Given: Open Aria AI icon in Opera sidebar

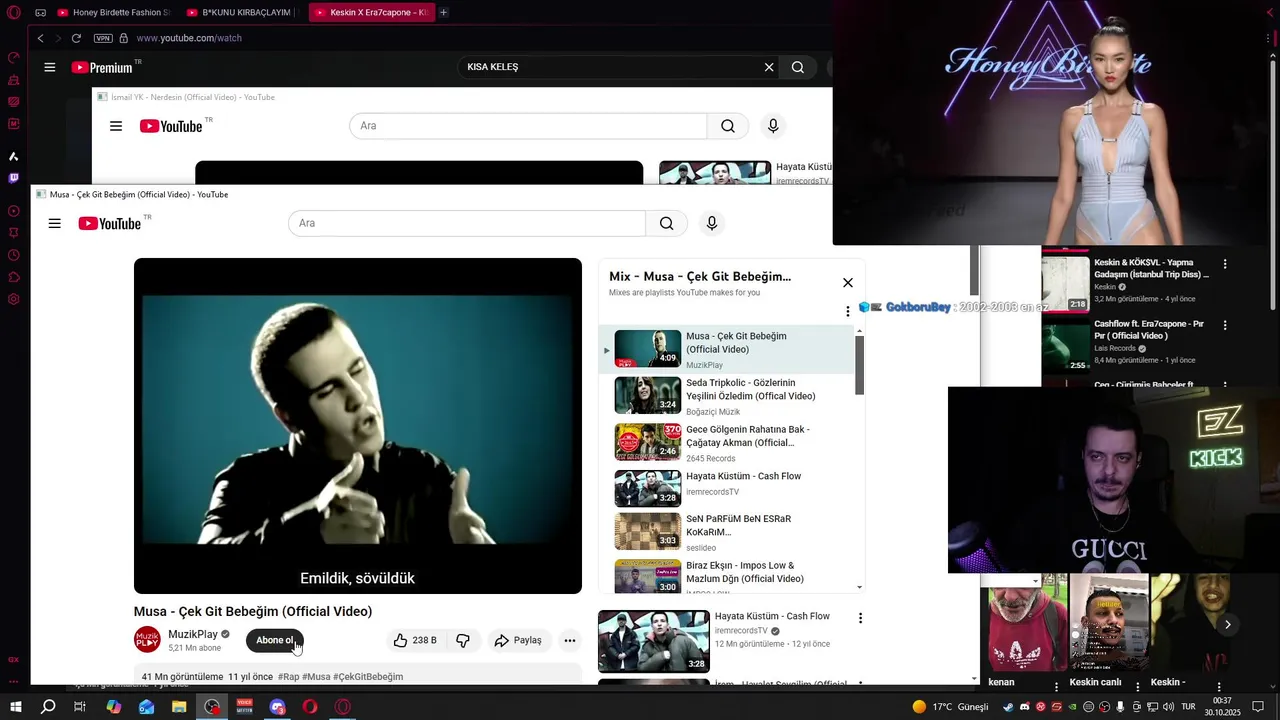Looking at the screenshot, I should click(x=13, y=156).
